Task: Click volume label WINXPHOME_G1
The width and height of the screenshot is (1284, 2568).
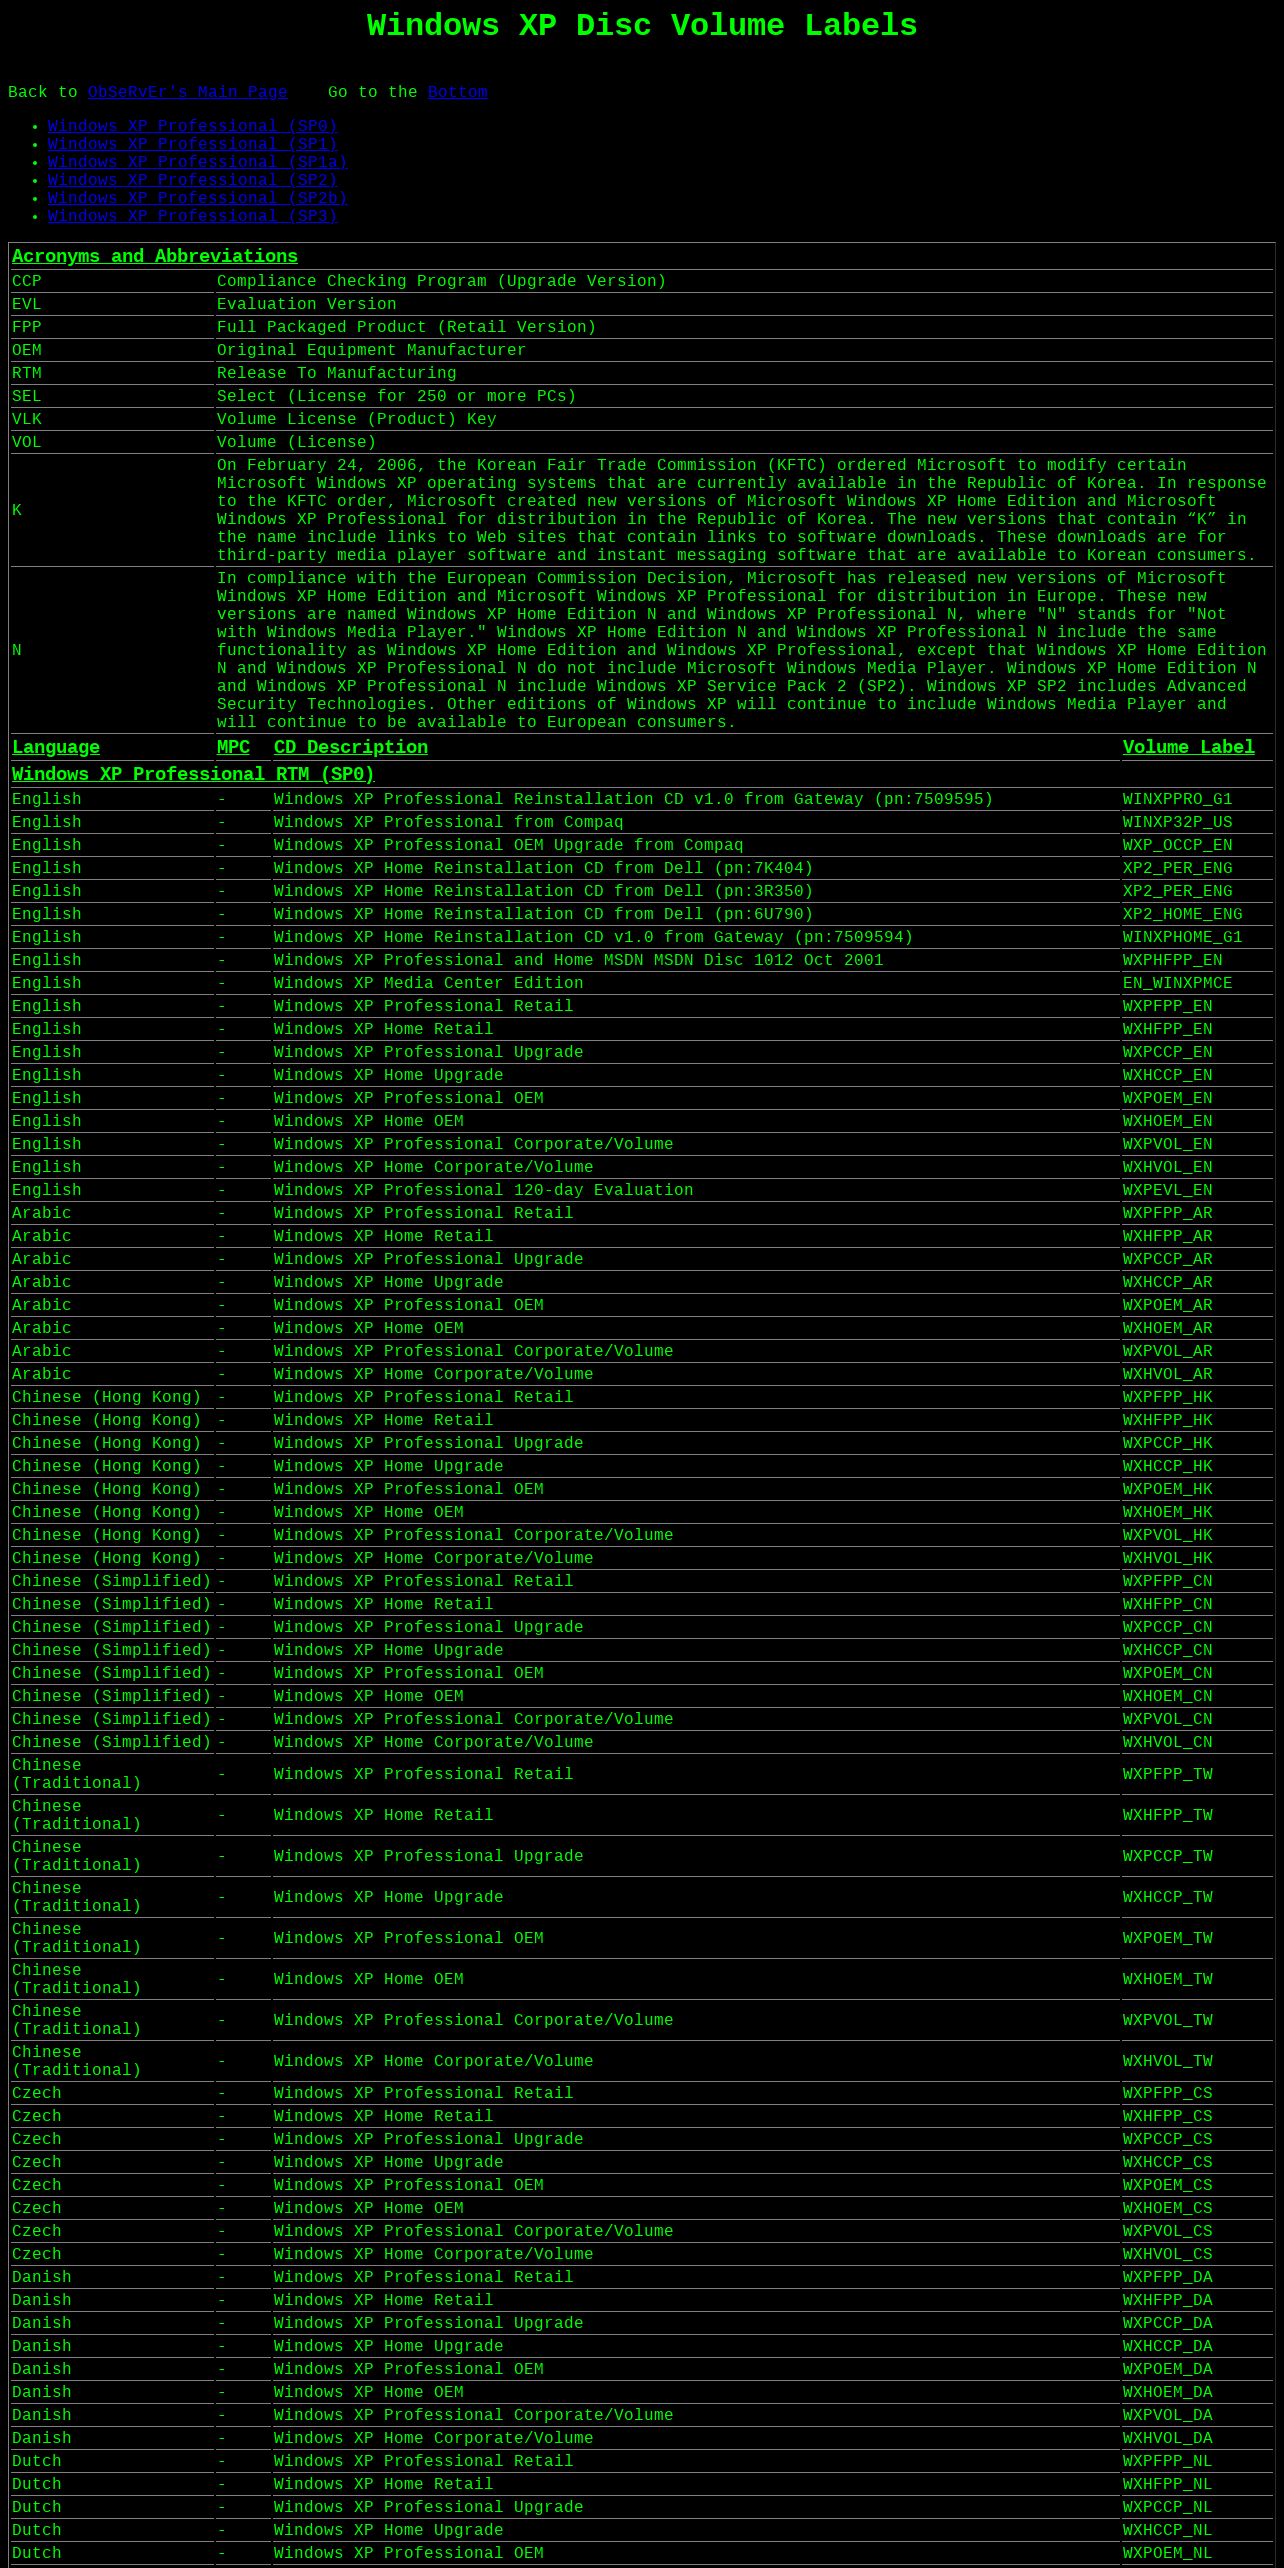Action: 1182,937
